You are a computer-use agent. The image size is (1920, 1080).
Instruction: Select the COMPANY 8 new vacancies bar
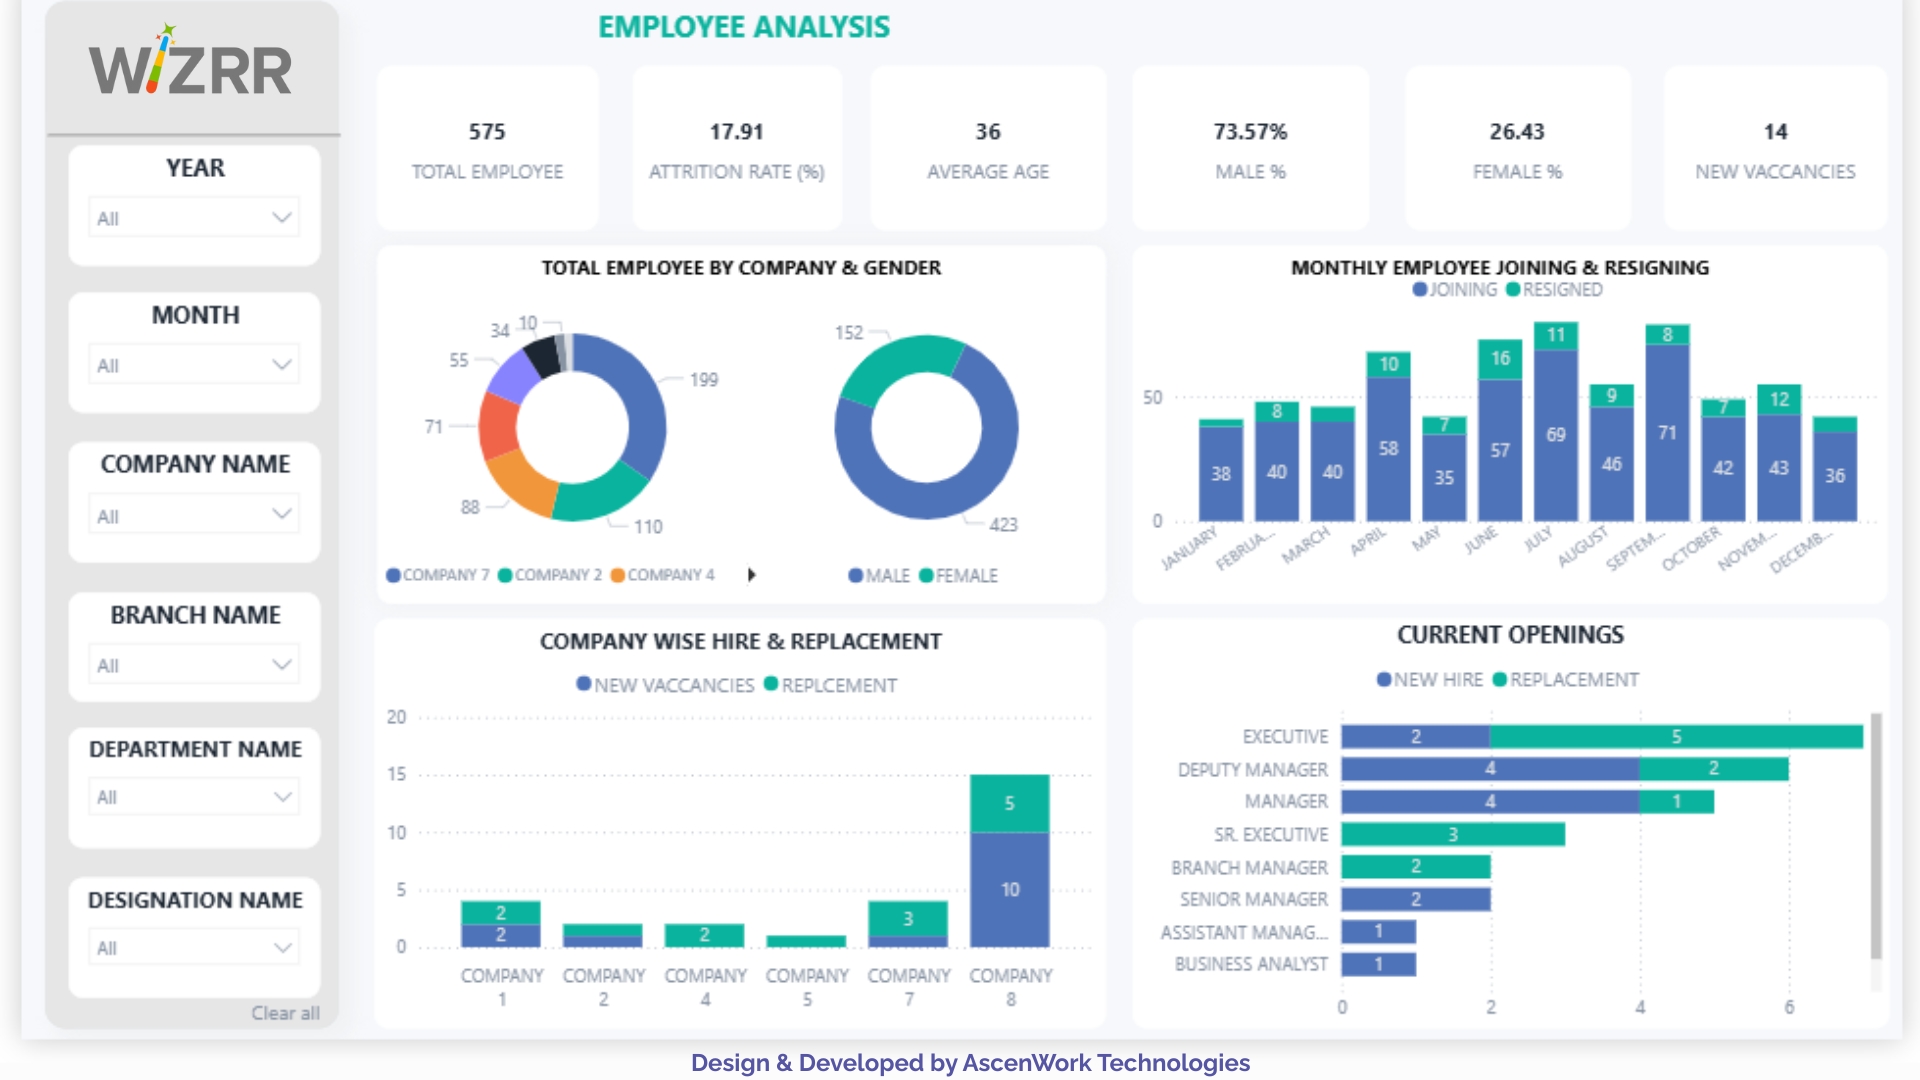click(x=1009, y=889)
